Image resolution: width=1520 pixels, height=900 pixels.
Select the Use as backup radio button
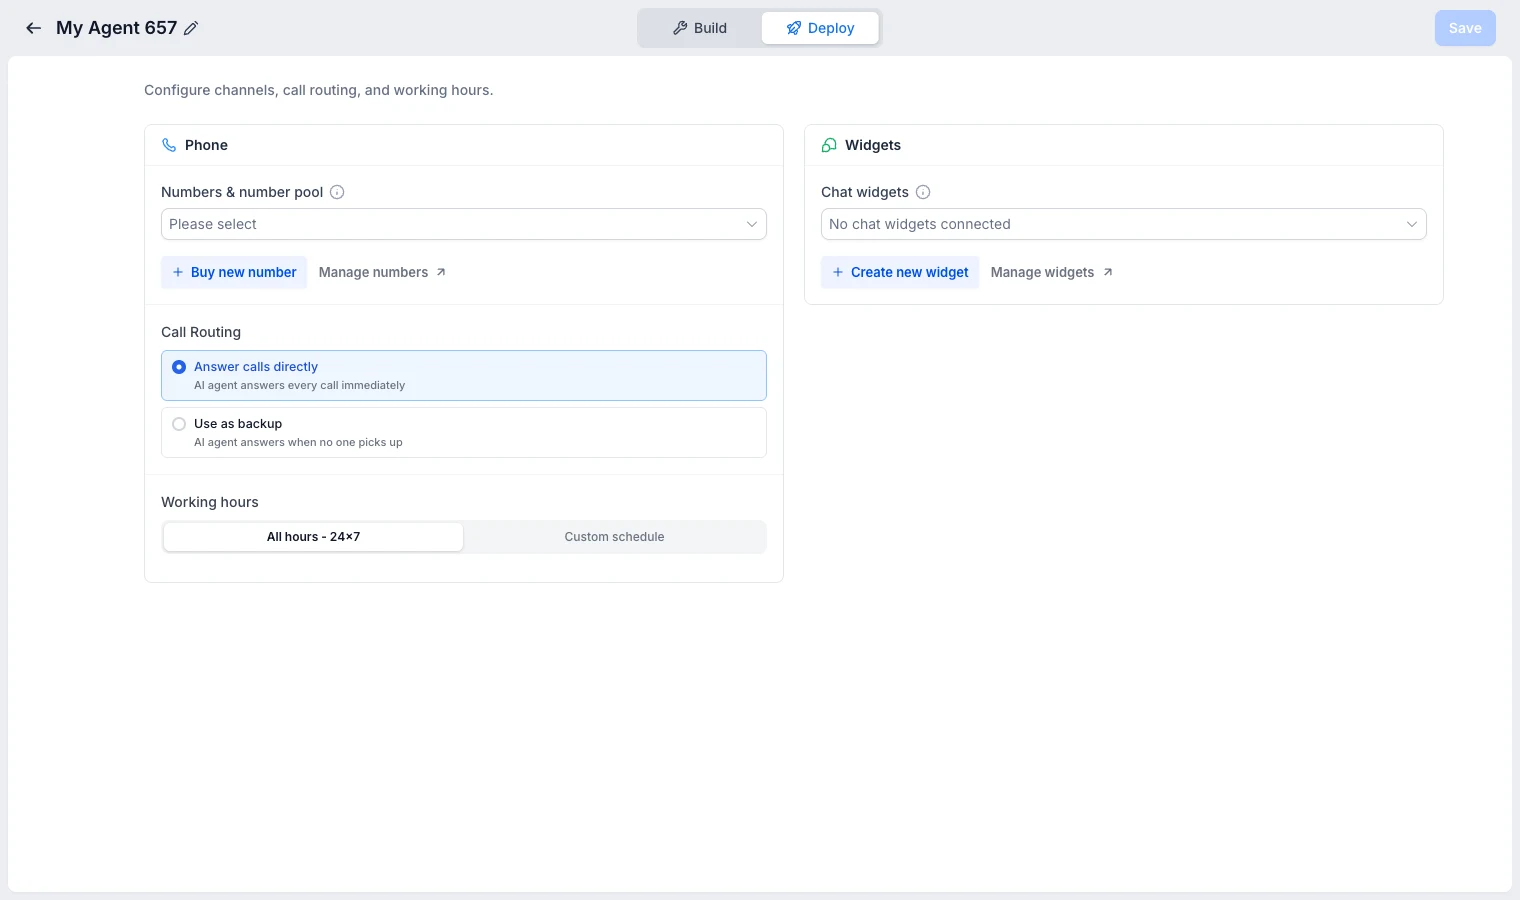point(179,424)
